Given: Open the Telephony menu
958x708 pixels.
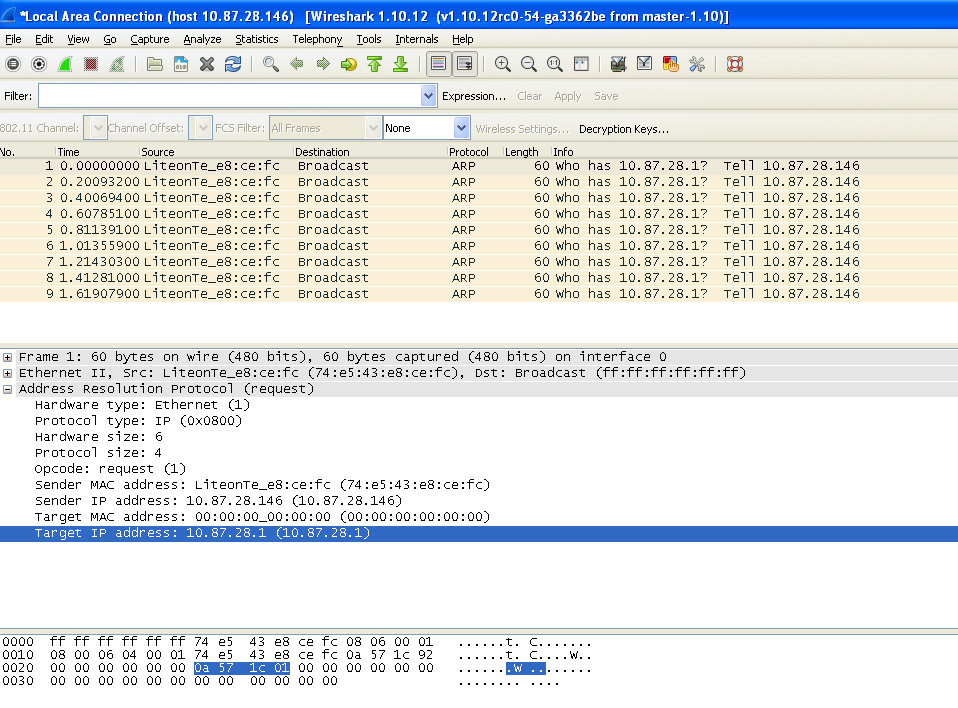Looking at the screenshot, I should click(317, 39).
